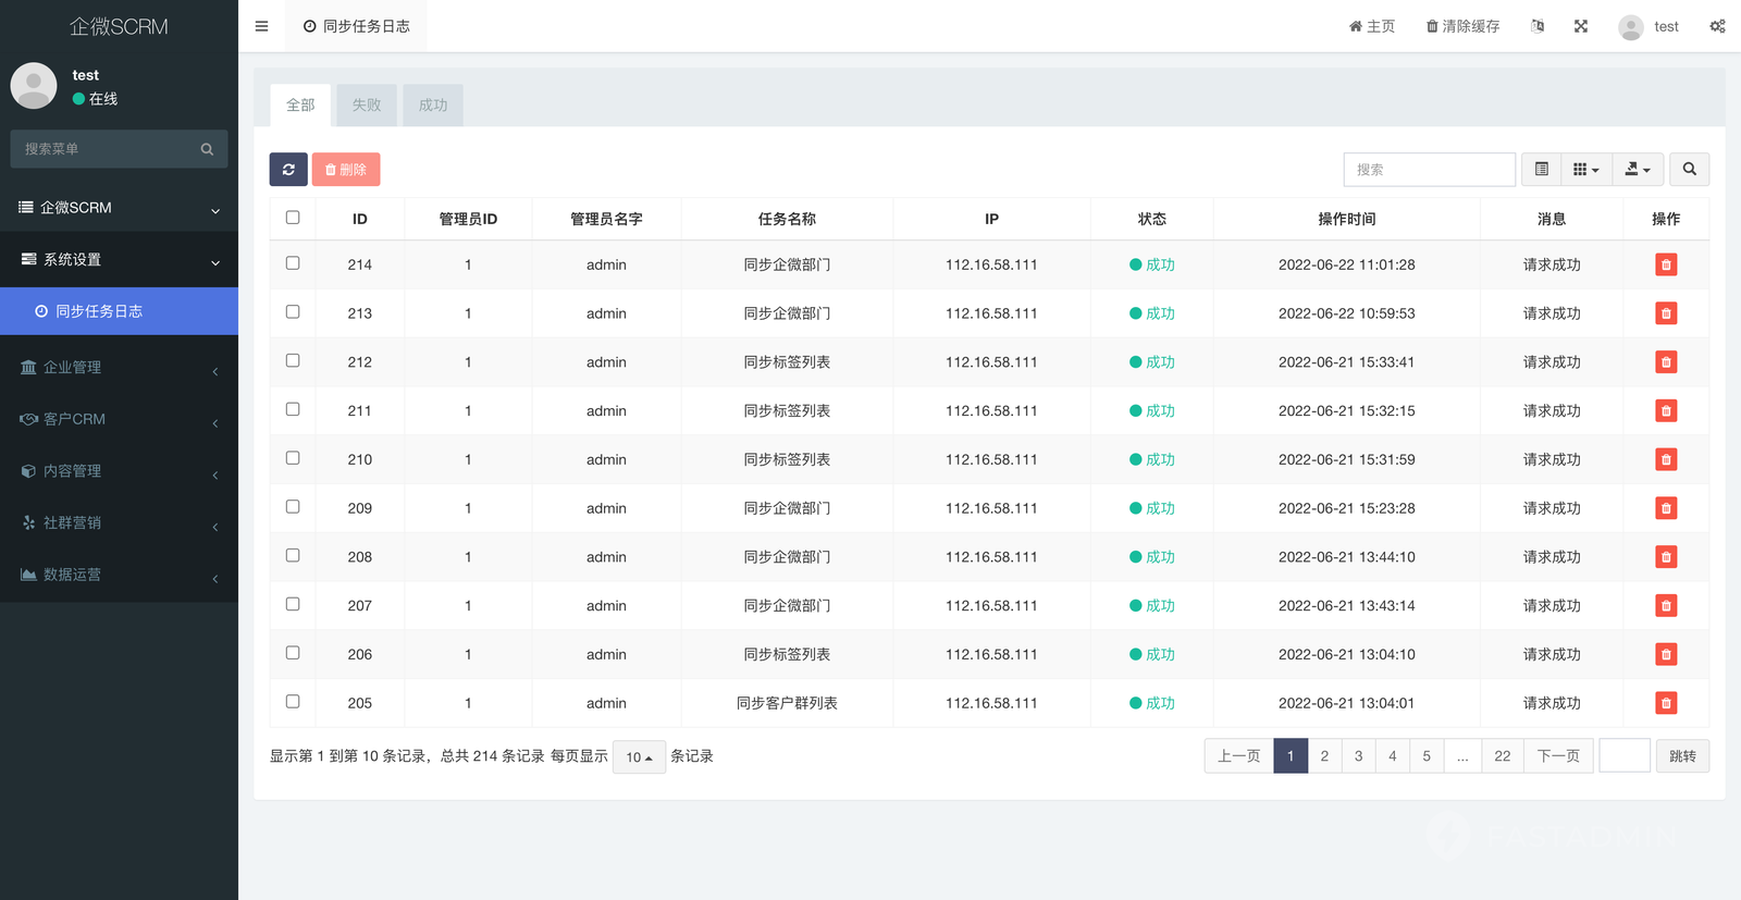Select the checkbox for row 205

pos(293,702)
